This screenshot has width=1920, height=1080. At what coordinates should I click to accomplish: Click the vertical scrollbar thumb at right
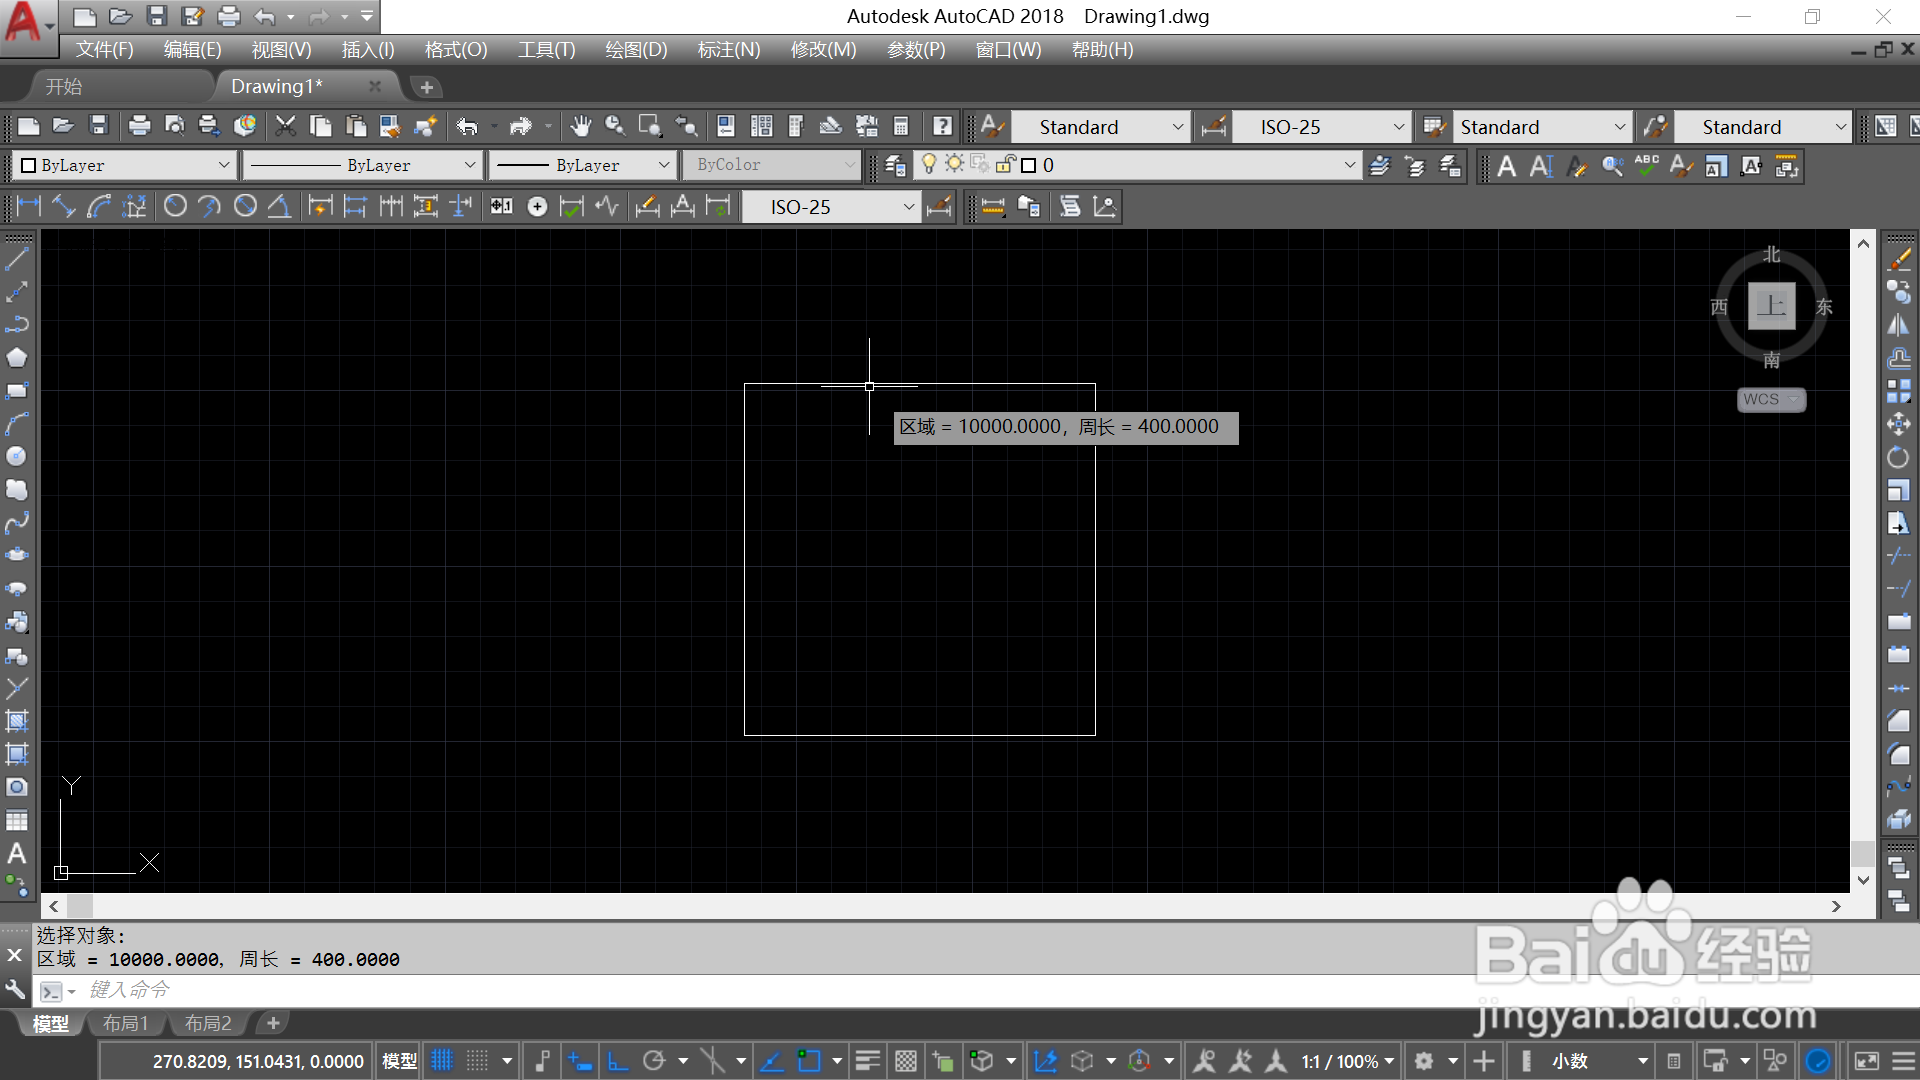1862,852
